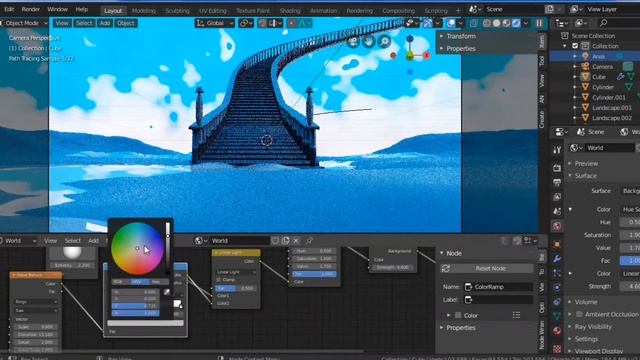The image size is (640, 360).
Task: Toggle viewport gizmo display
Action: (x=427, y=23)
